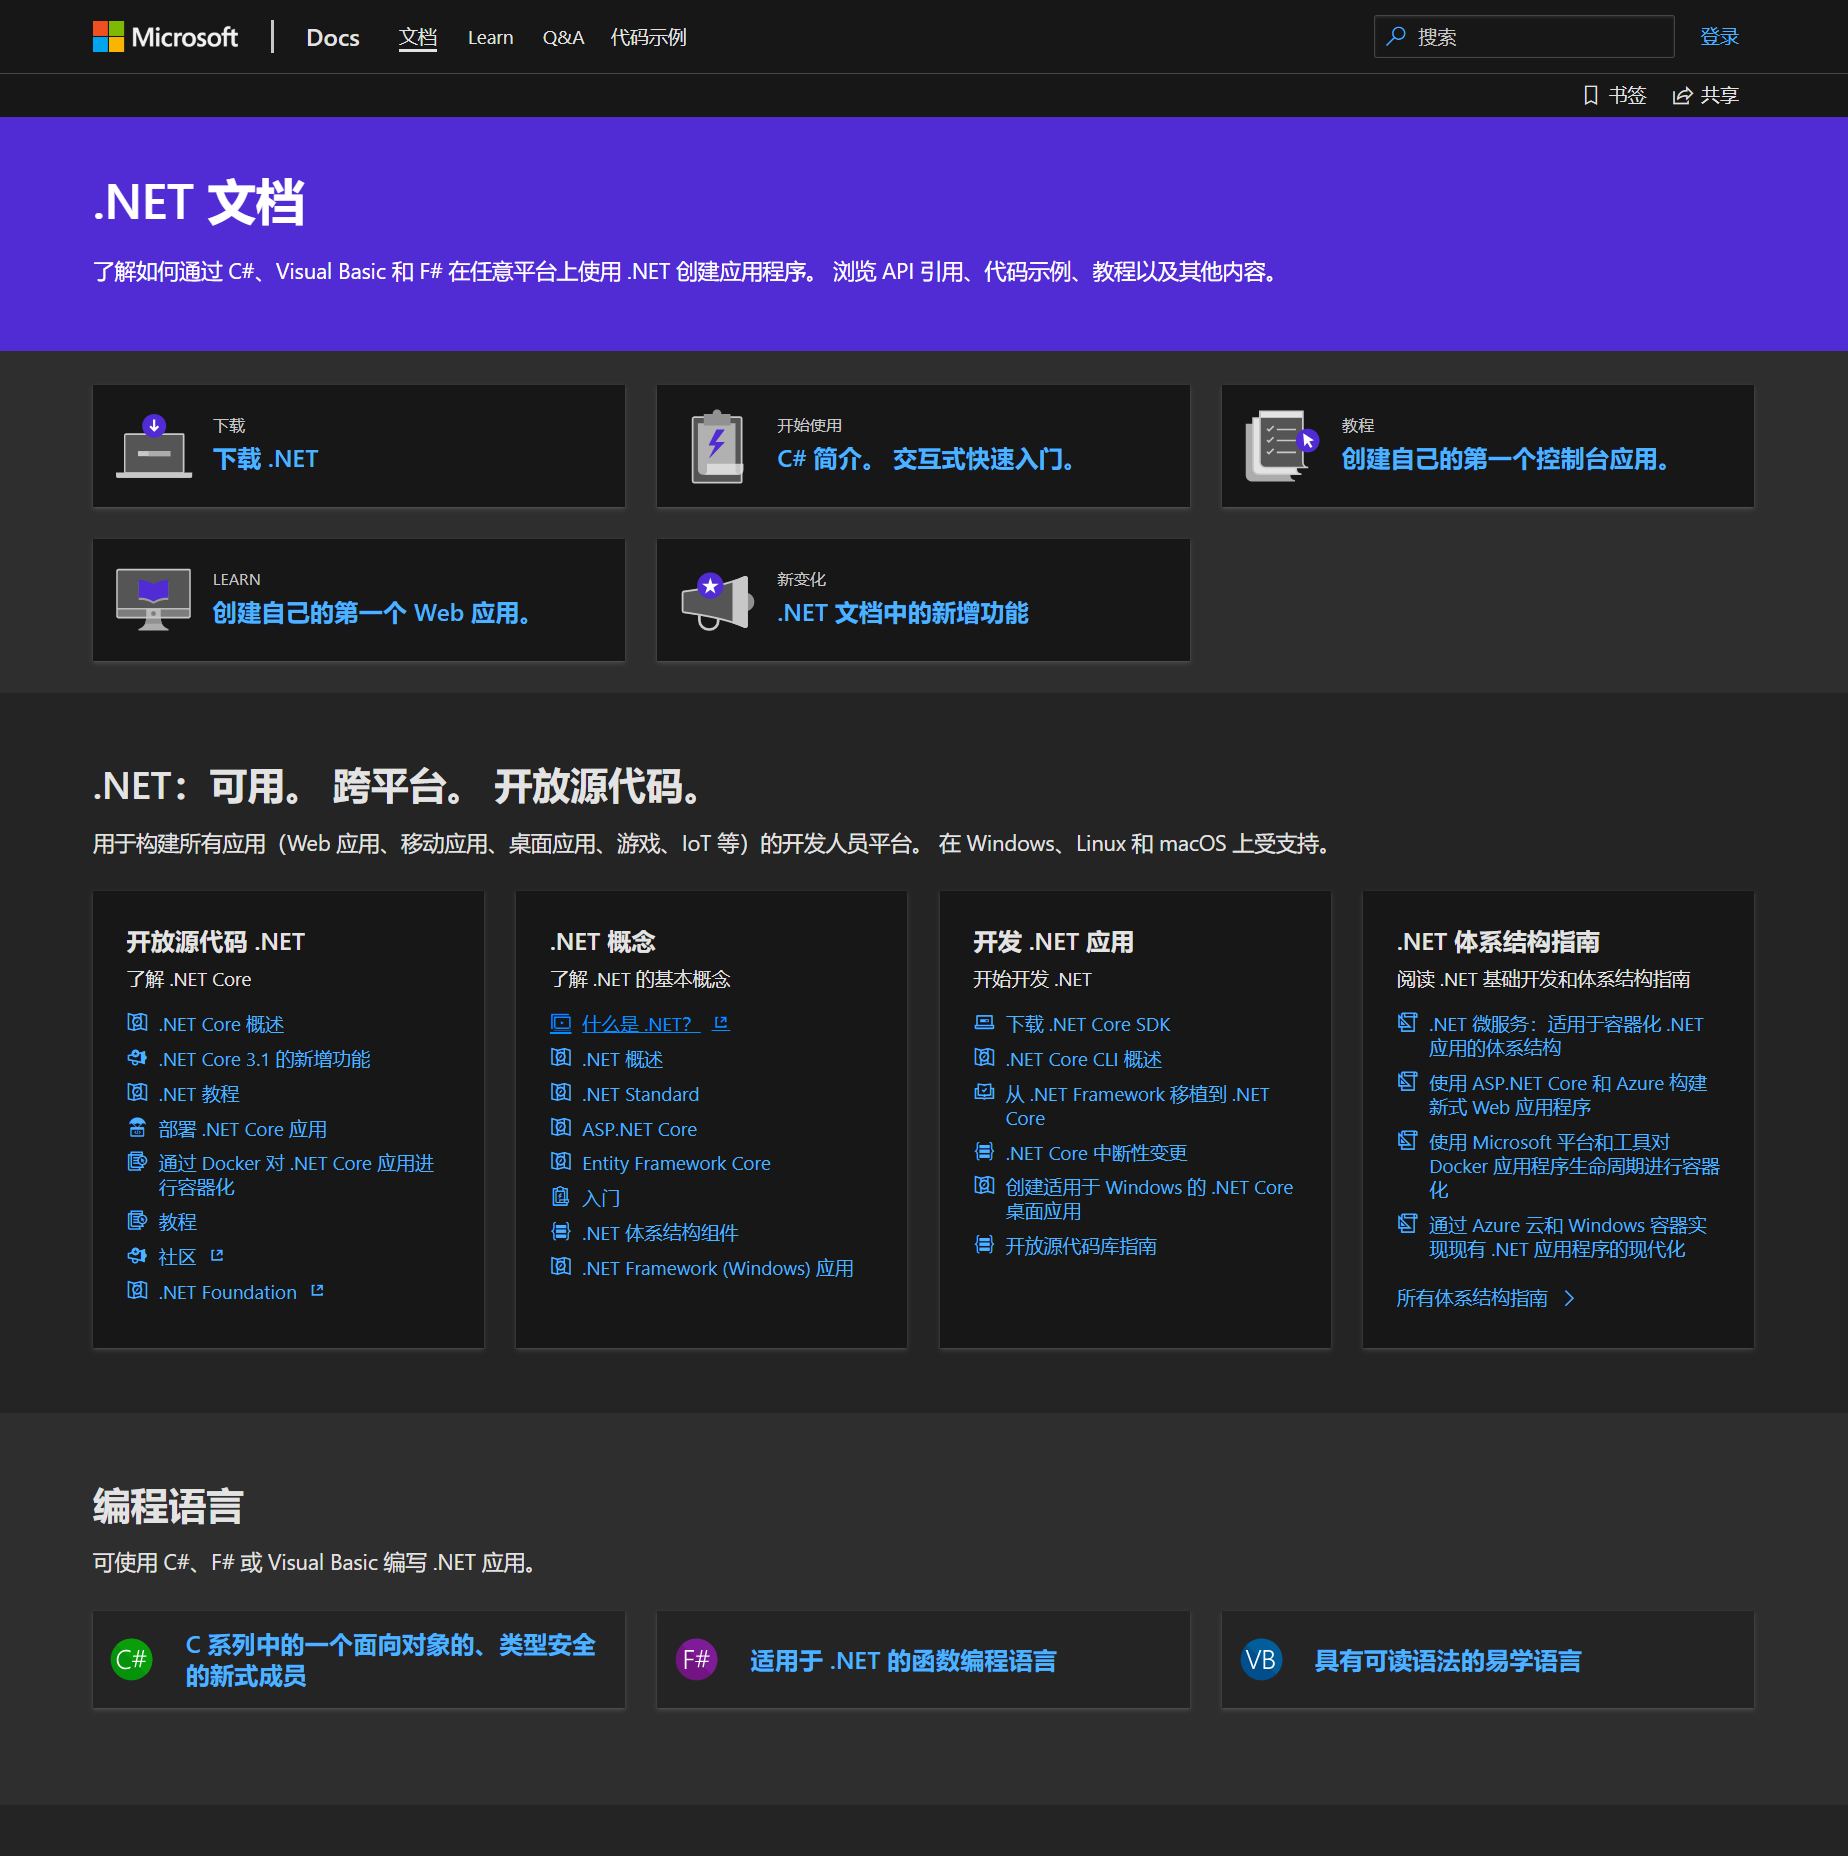
Task: Open C# 简介。交互式快速入门 link
Action: (x=926, y=459)
